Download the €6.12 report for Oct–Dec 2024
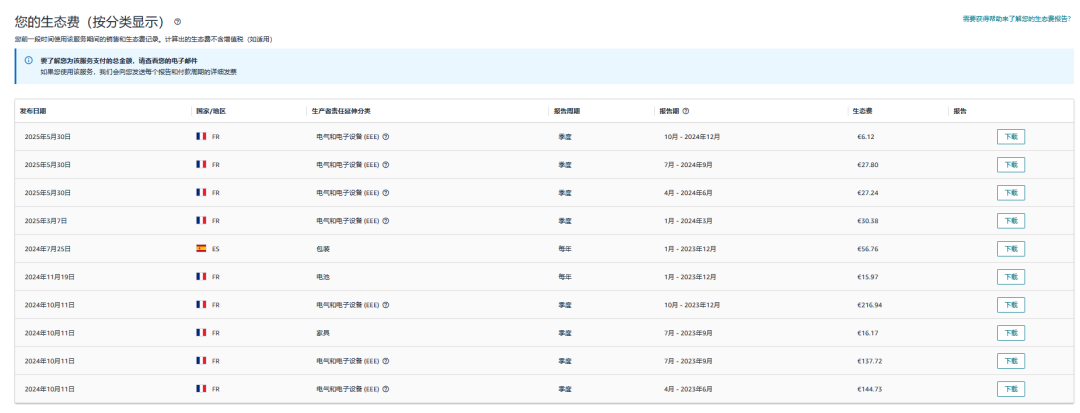This screenshot has width=1080, height=413. click(x=1010, y=136)
